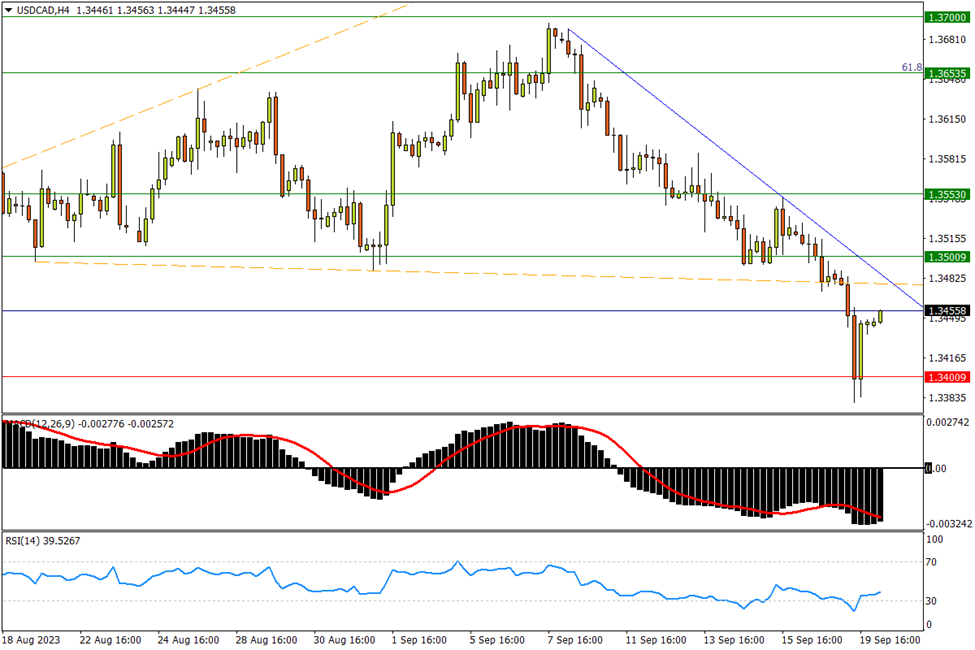Click the 61.8 Fibonacci level text
The image size is (975, 650).
point(911,67)
